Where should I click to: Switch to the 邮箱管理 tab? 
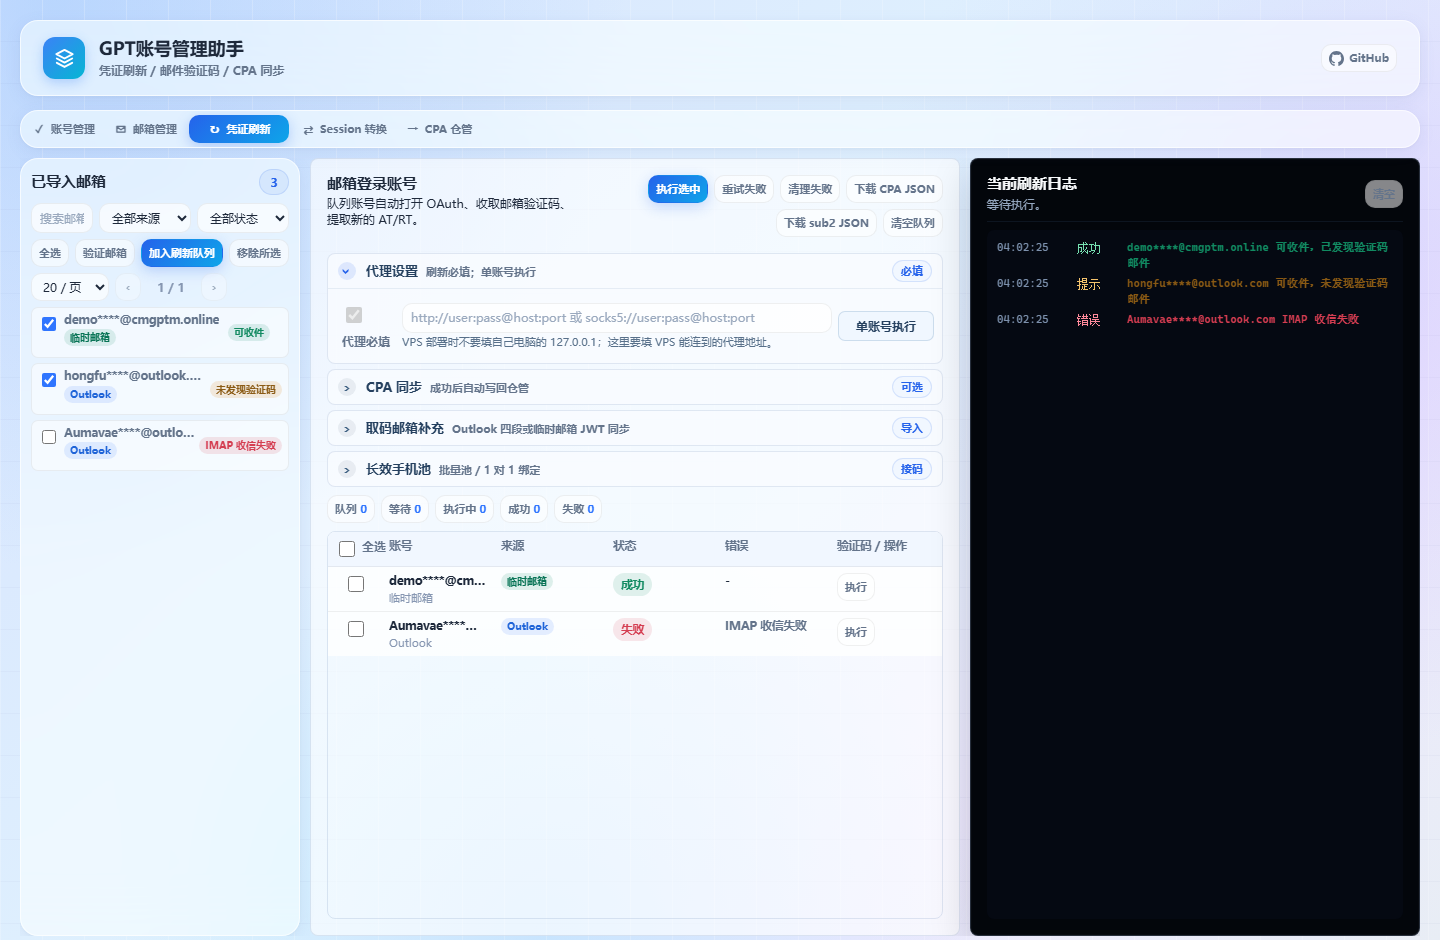point(147,129)
